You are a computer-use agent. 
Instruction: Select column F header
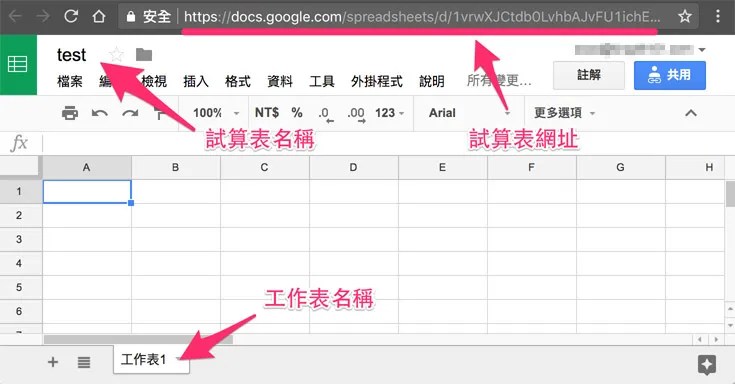[x=531, y=167]
